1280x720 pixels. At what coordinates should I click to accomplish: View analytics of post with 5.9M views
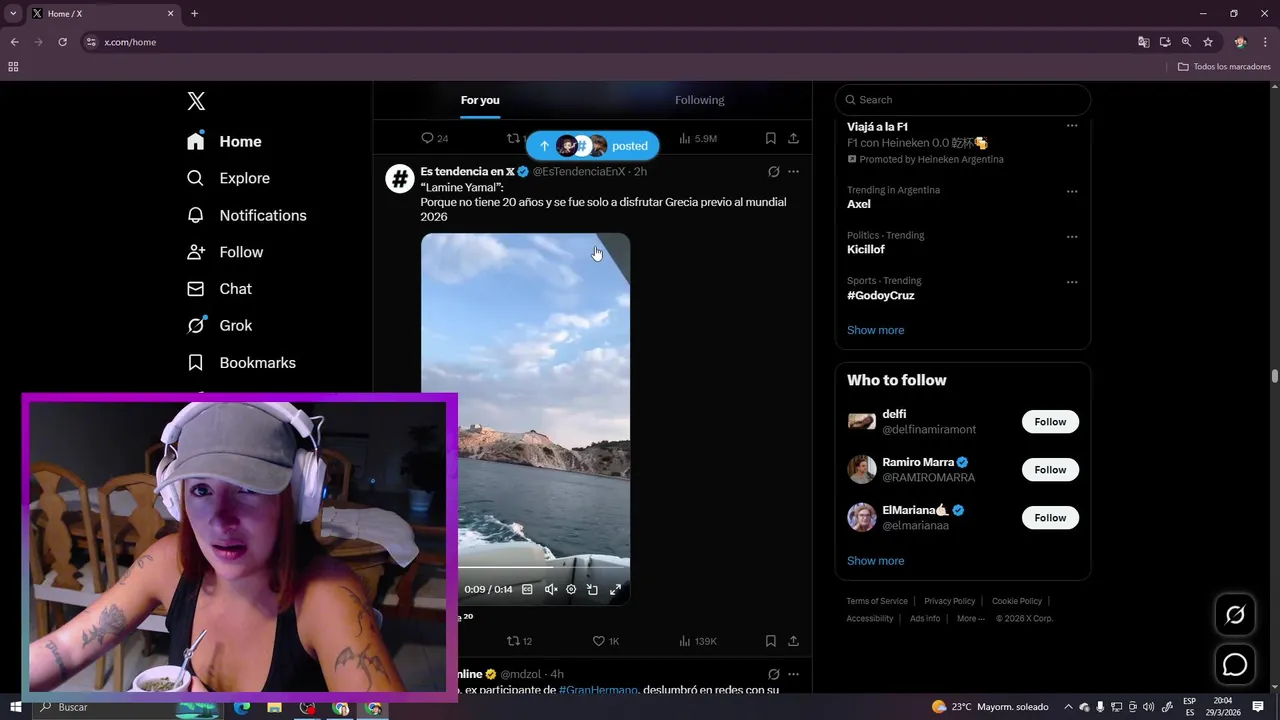[x=697, y=138]
